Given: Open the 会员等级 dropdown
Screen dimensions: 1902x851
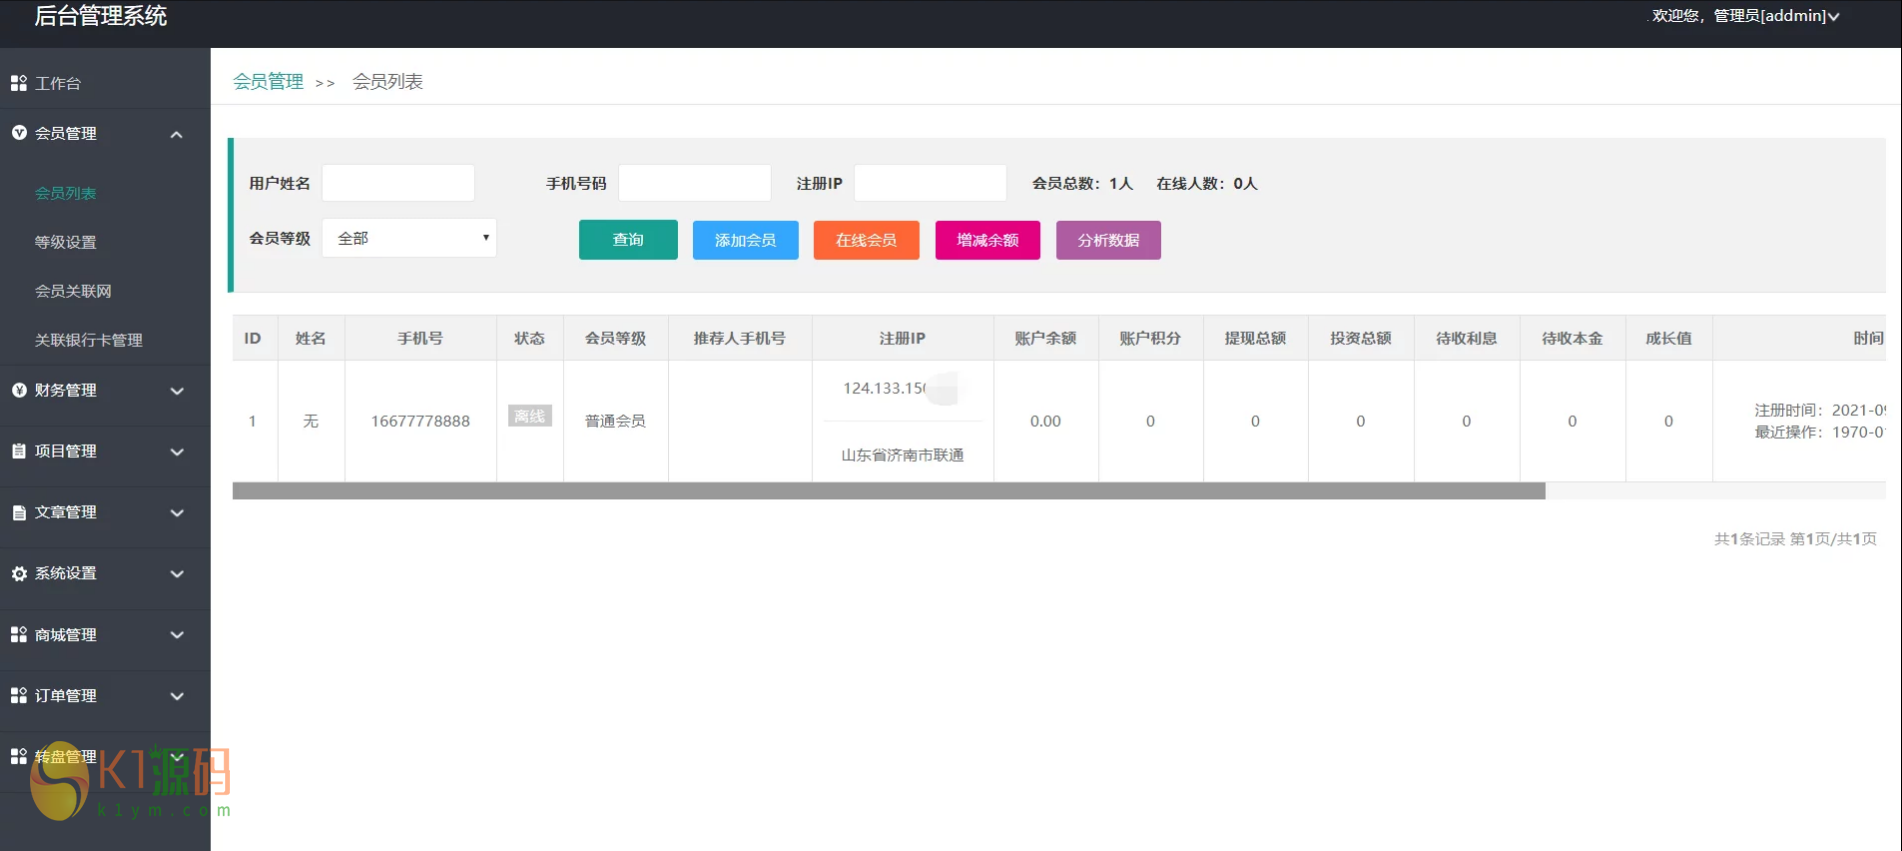Looking at the screenshot, I should (x=409, y=238).
